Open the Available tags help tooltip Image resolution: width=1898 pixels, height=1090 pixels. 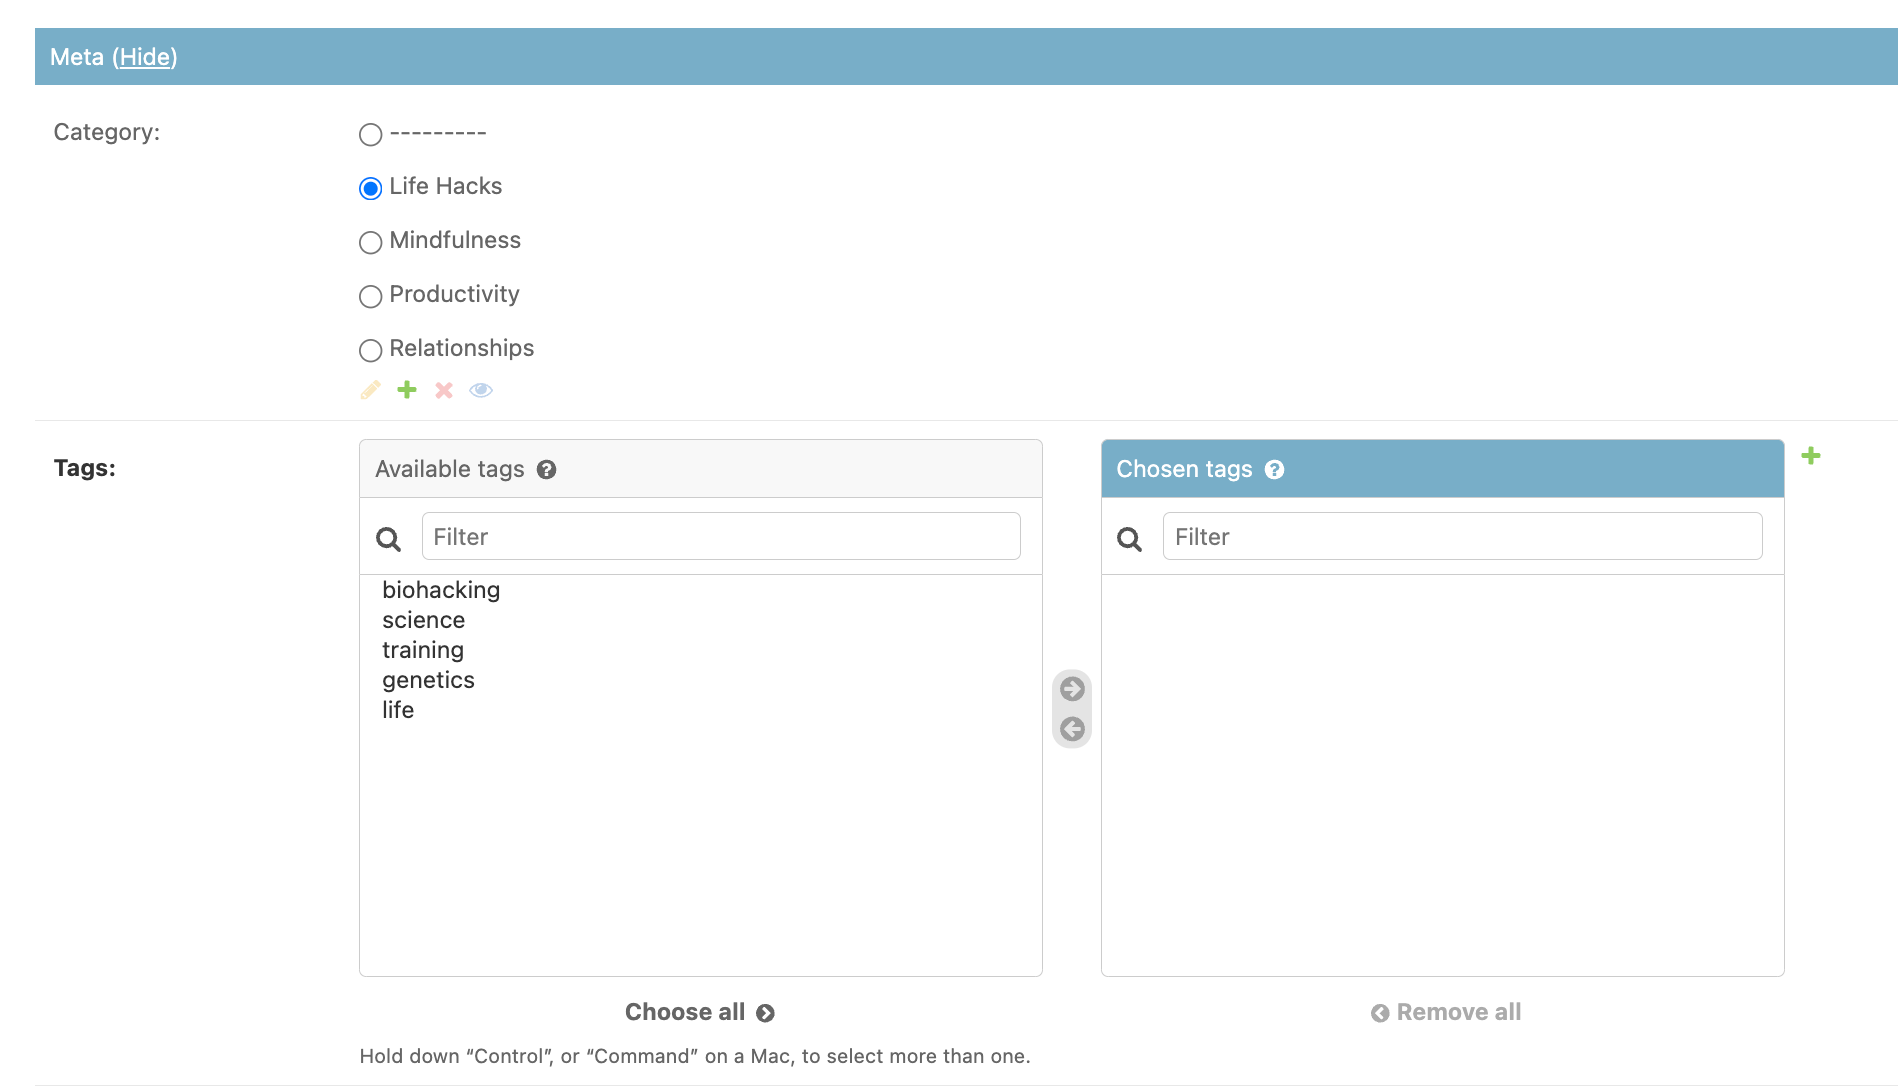pos(546,469)
